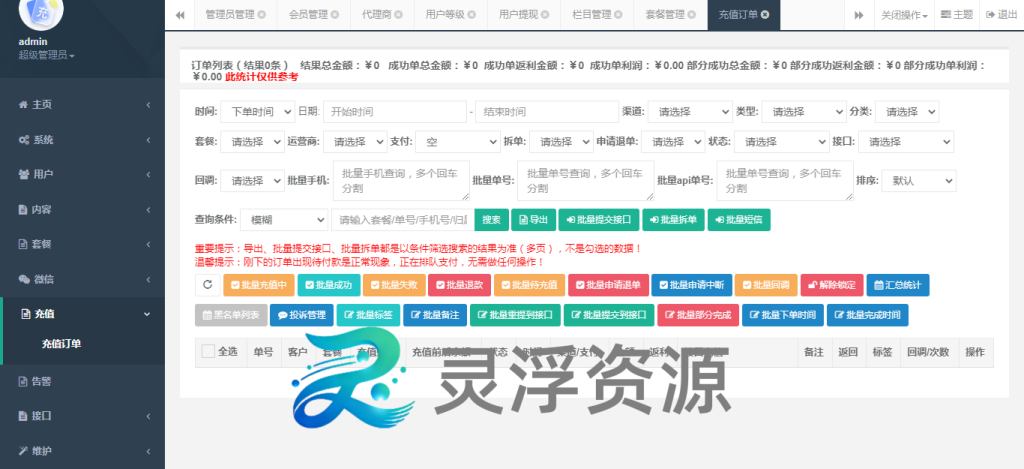
Task: Click the 批量提交接口 button
Action: click(x=599, y=220)
